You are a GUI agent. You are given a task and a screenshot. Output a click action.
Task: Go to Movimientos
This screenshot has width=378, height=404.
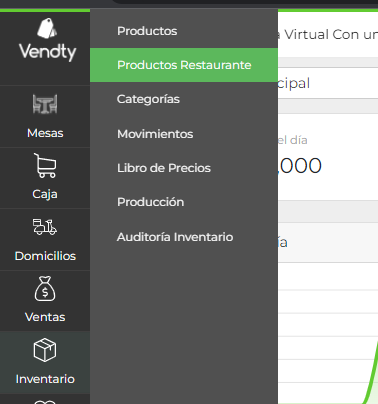pyautogui.click(x=155, y=134)
